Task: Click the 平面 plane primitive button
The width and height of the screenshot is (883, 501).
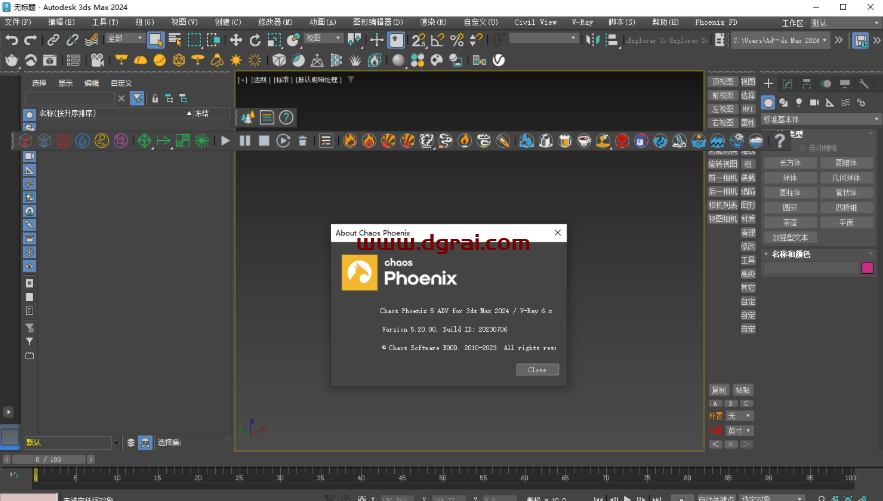Action: pyautogui.click(x=846, y=223)
